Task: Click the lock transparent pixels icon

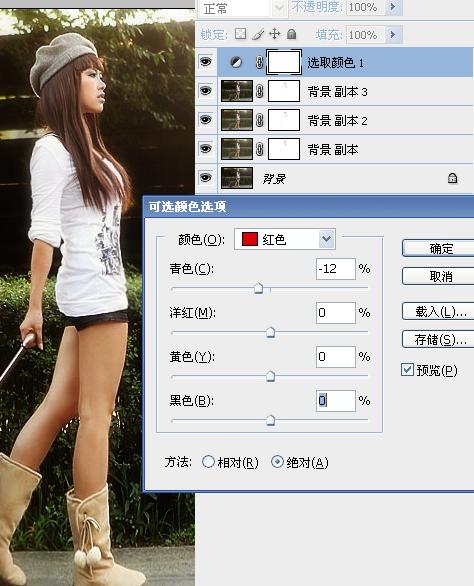Action: click(x=240, y=34)
